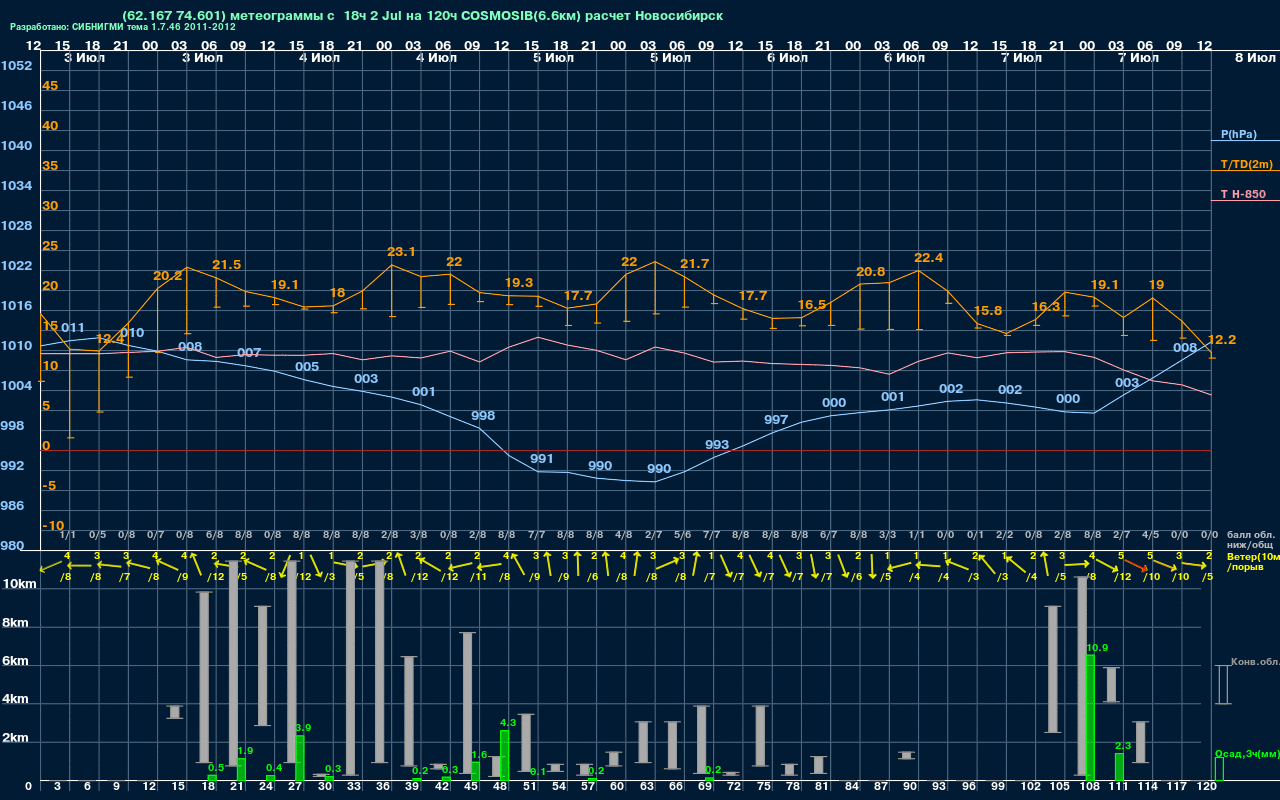
Task: Click the hour 96 mark on the bottom axis
Action: pyautogui.click(x=969, y=788)
